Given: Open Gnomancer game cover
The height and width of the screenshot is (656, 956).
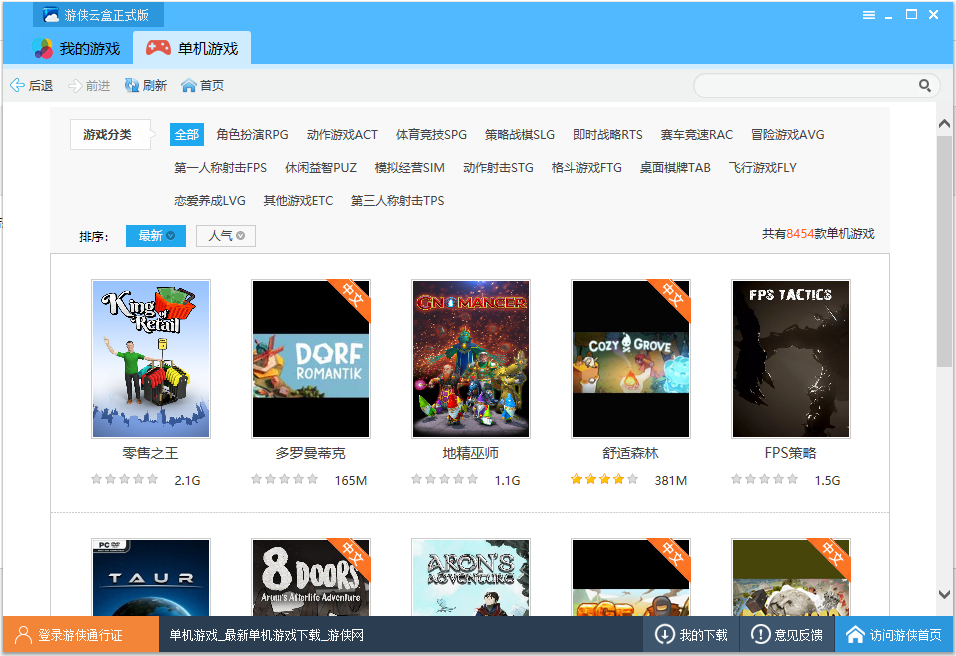Looking at the screenshot, I should pos(471,358).
